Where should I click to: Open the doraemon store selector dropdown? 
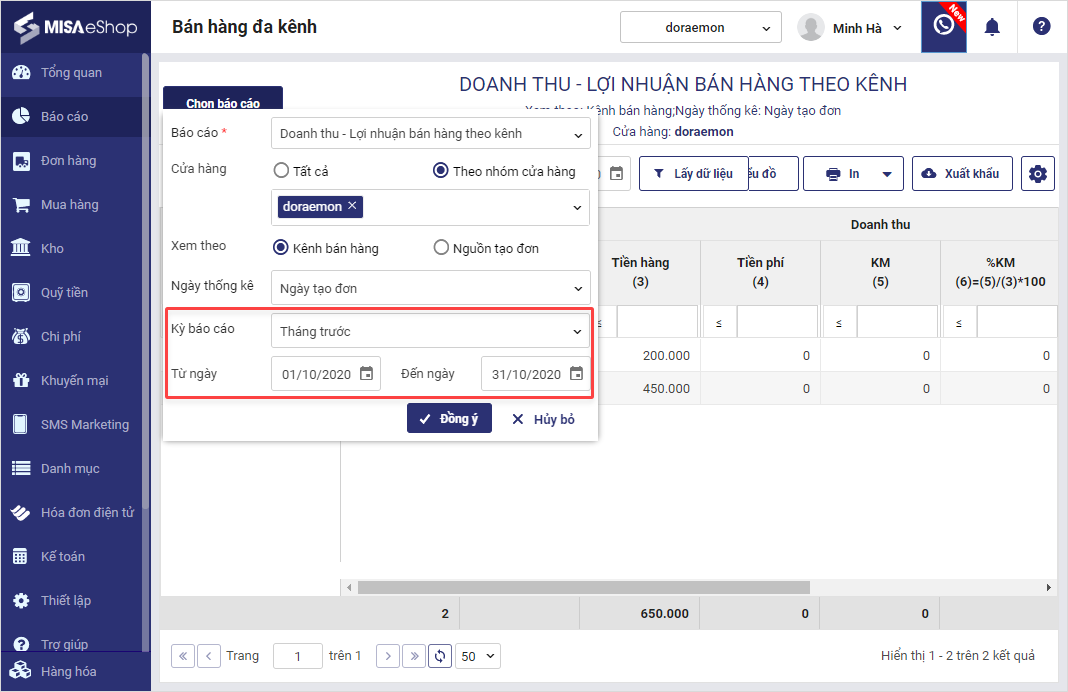(700, 28)
